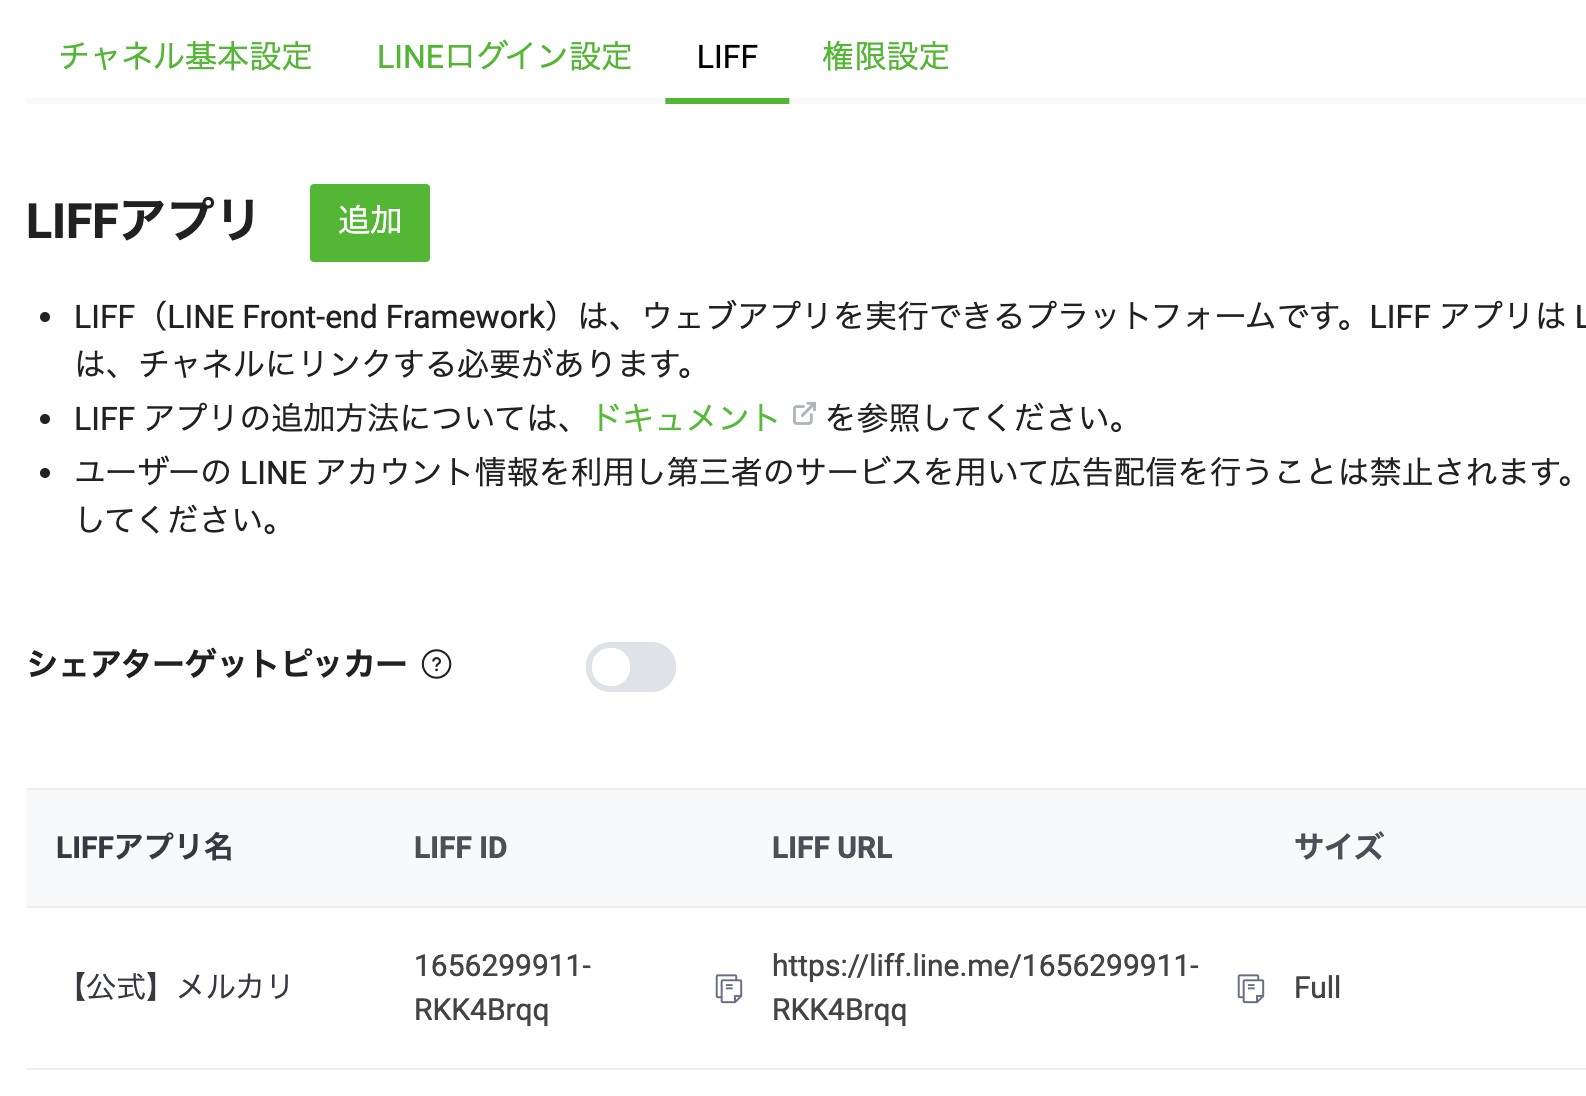Enable the シェアターゲットピッカー toggle

click(x=631, y=667)
